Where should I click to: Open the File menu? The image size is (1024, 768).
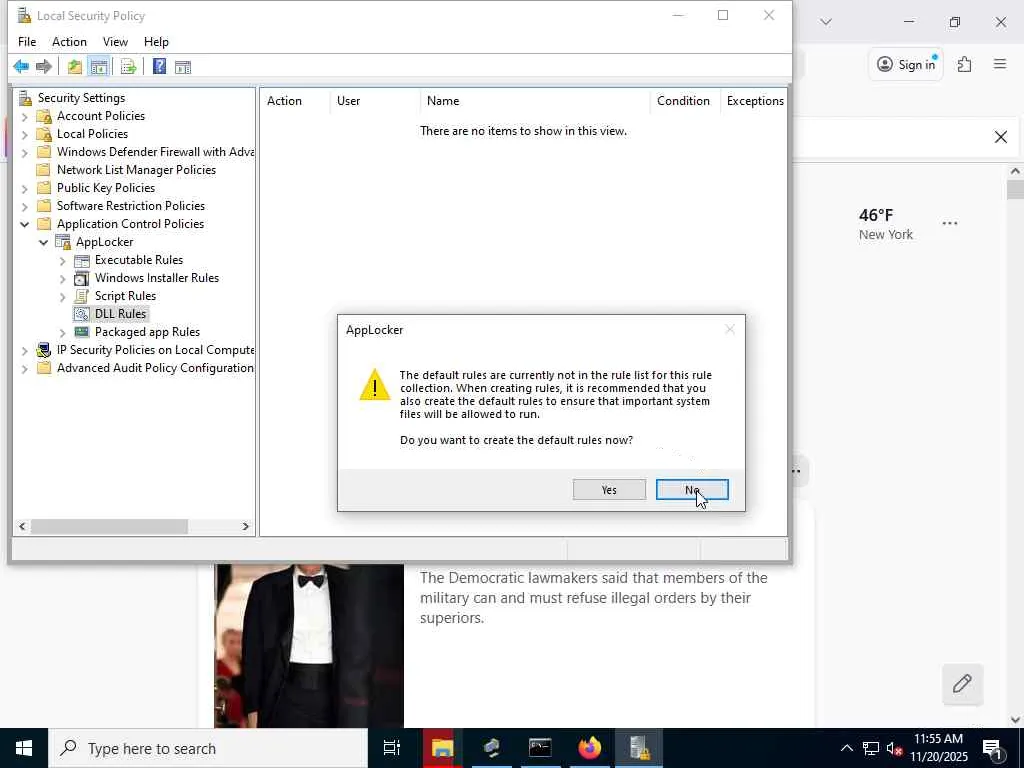(x=27, y=42)
